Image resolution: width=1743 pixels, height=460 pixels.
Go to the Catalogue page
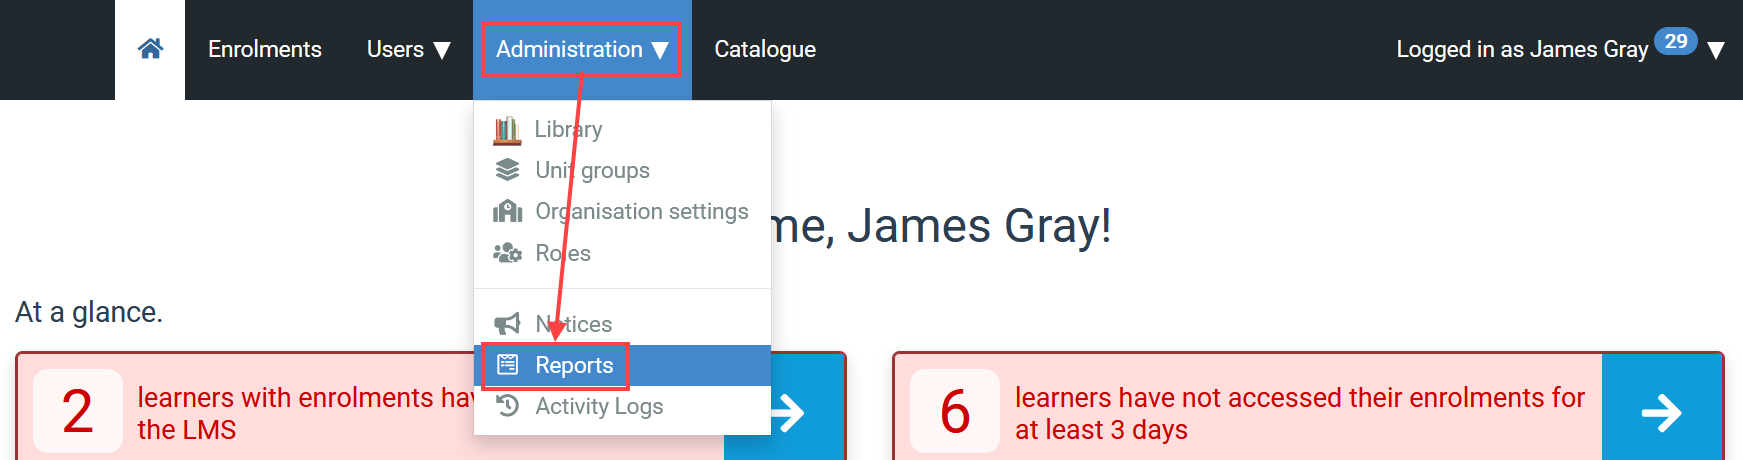click(765, 49)
